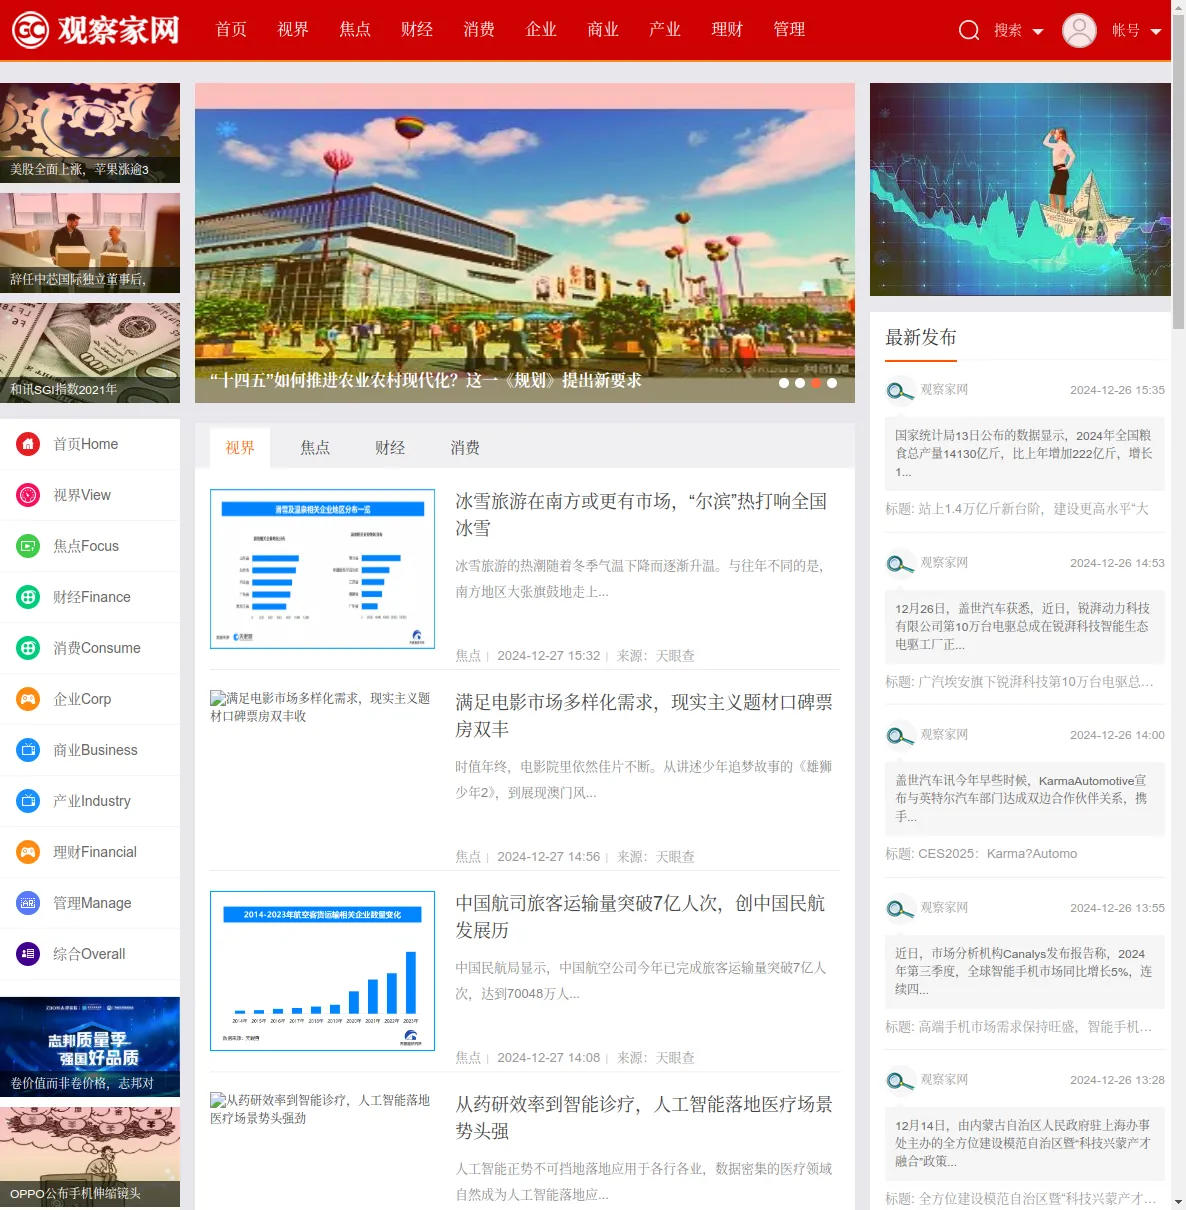Viewport: 1186px width, 1210px height.
Task: Open article 从药研效率到智能诊疗 headline
Action: (644, 1117)
